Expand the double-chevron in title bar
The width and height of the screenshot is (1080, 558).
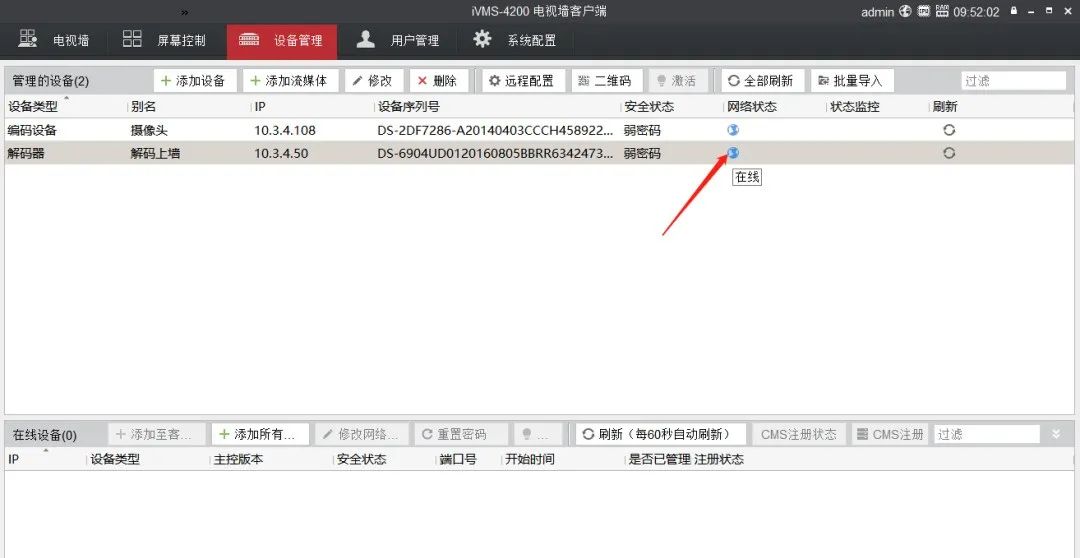[x=185, y=12]
